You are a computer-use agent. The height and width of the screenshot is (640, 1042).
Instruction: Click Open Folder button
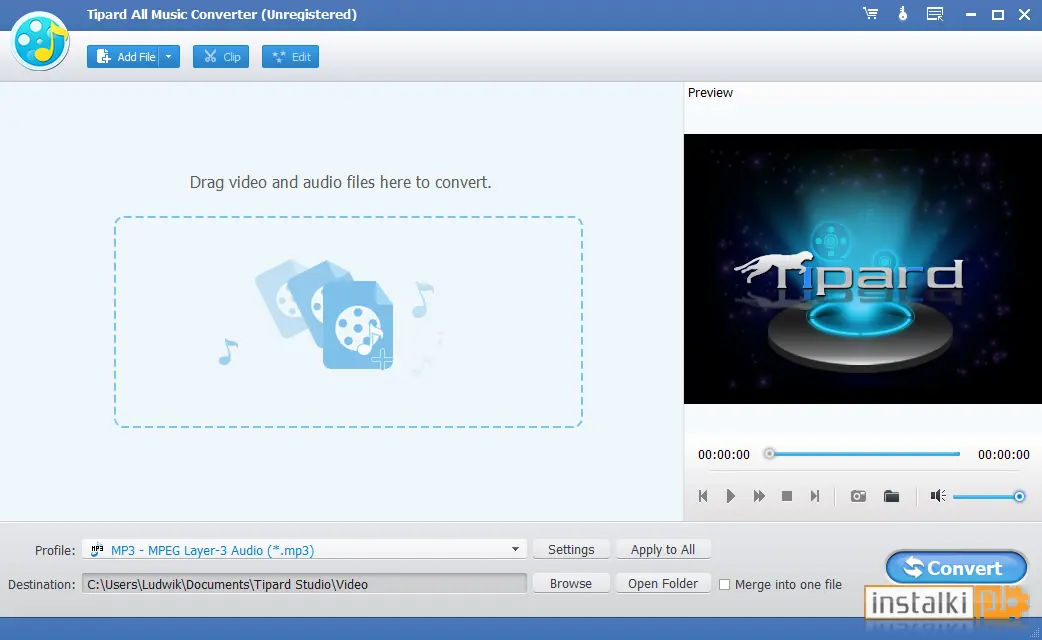pyautogui.click(x=663, y=584)
